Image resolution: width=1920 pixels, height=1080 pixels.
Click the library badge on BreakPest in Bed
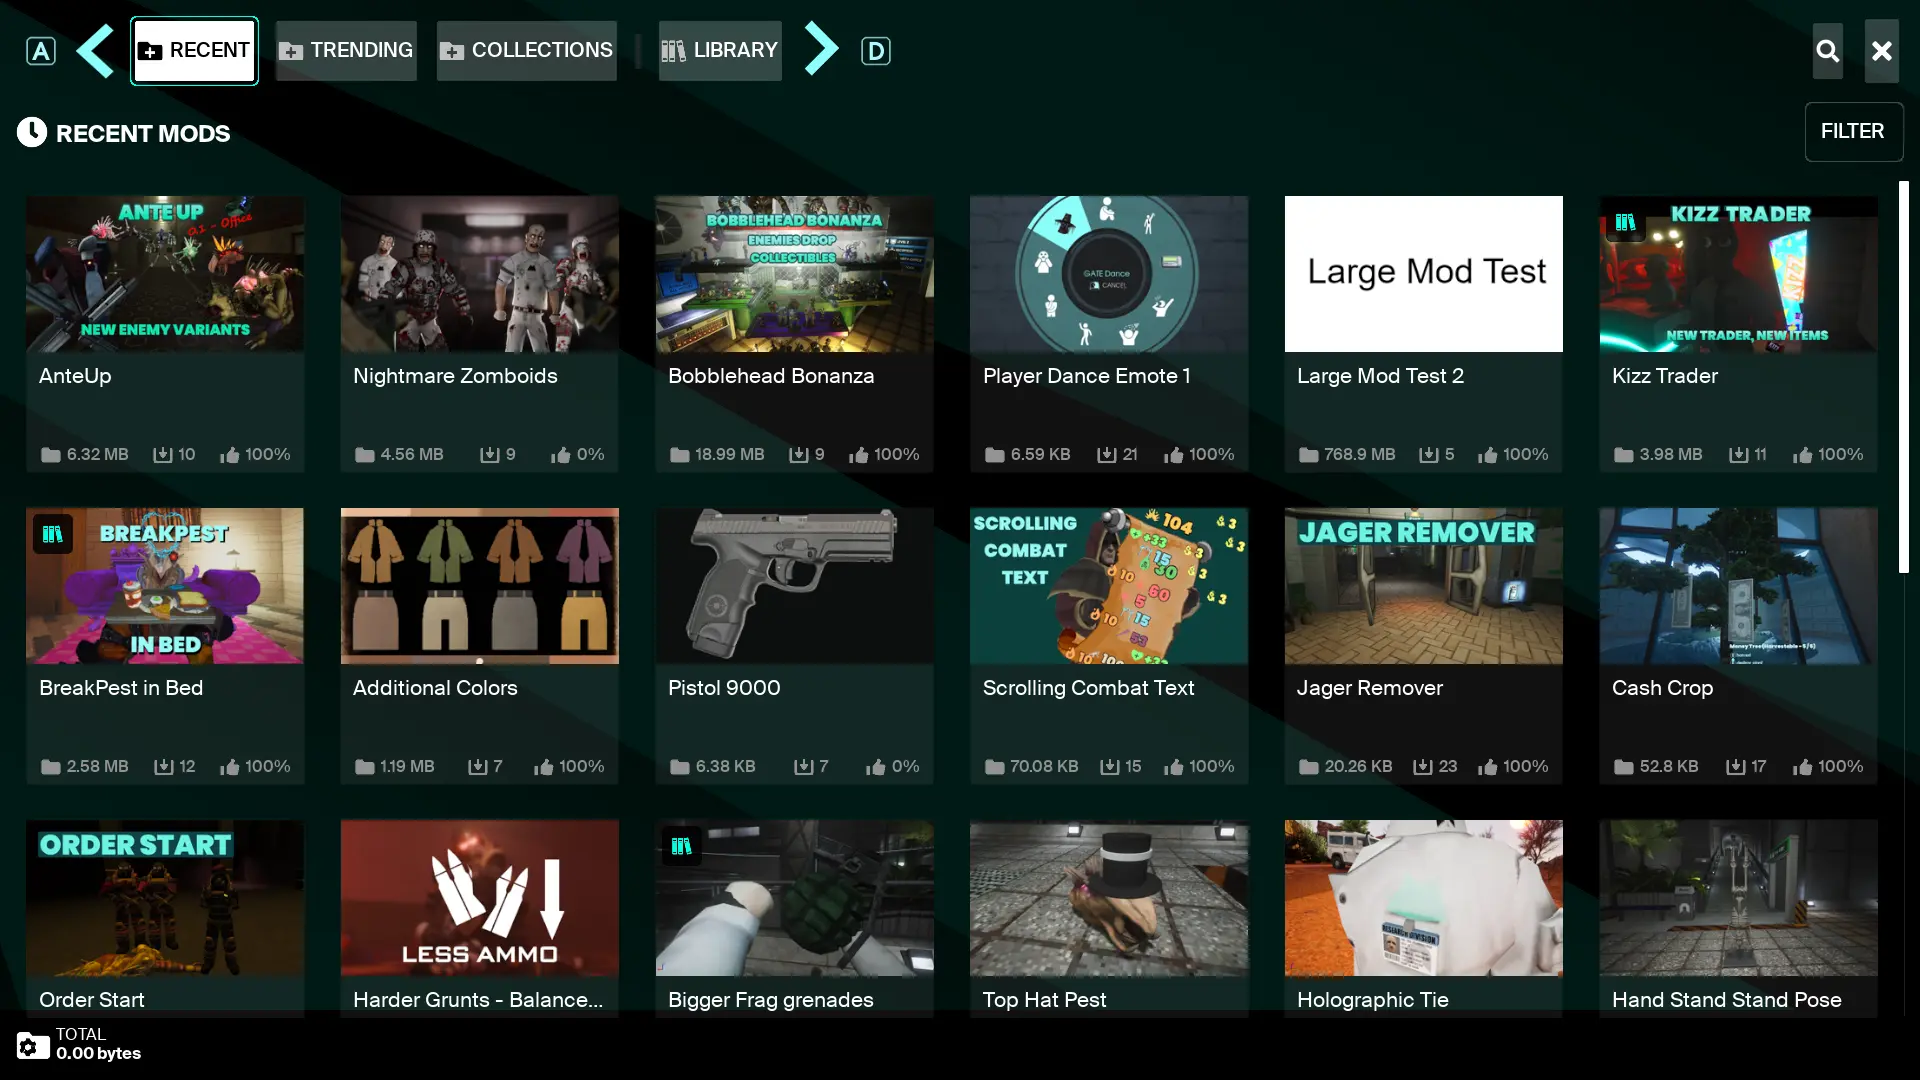tap(53, 534)
